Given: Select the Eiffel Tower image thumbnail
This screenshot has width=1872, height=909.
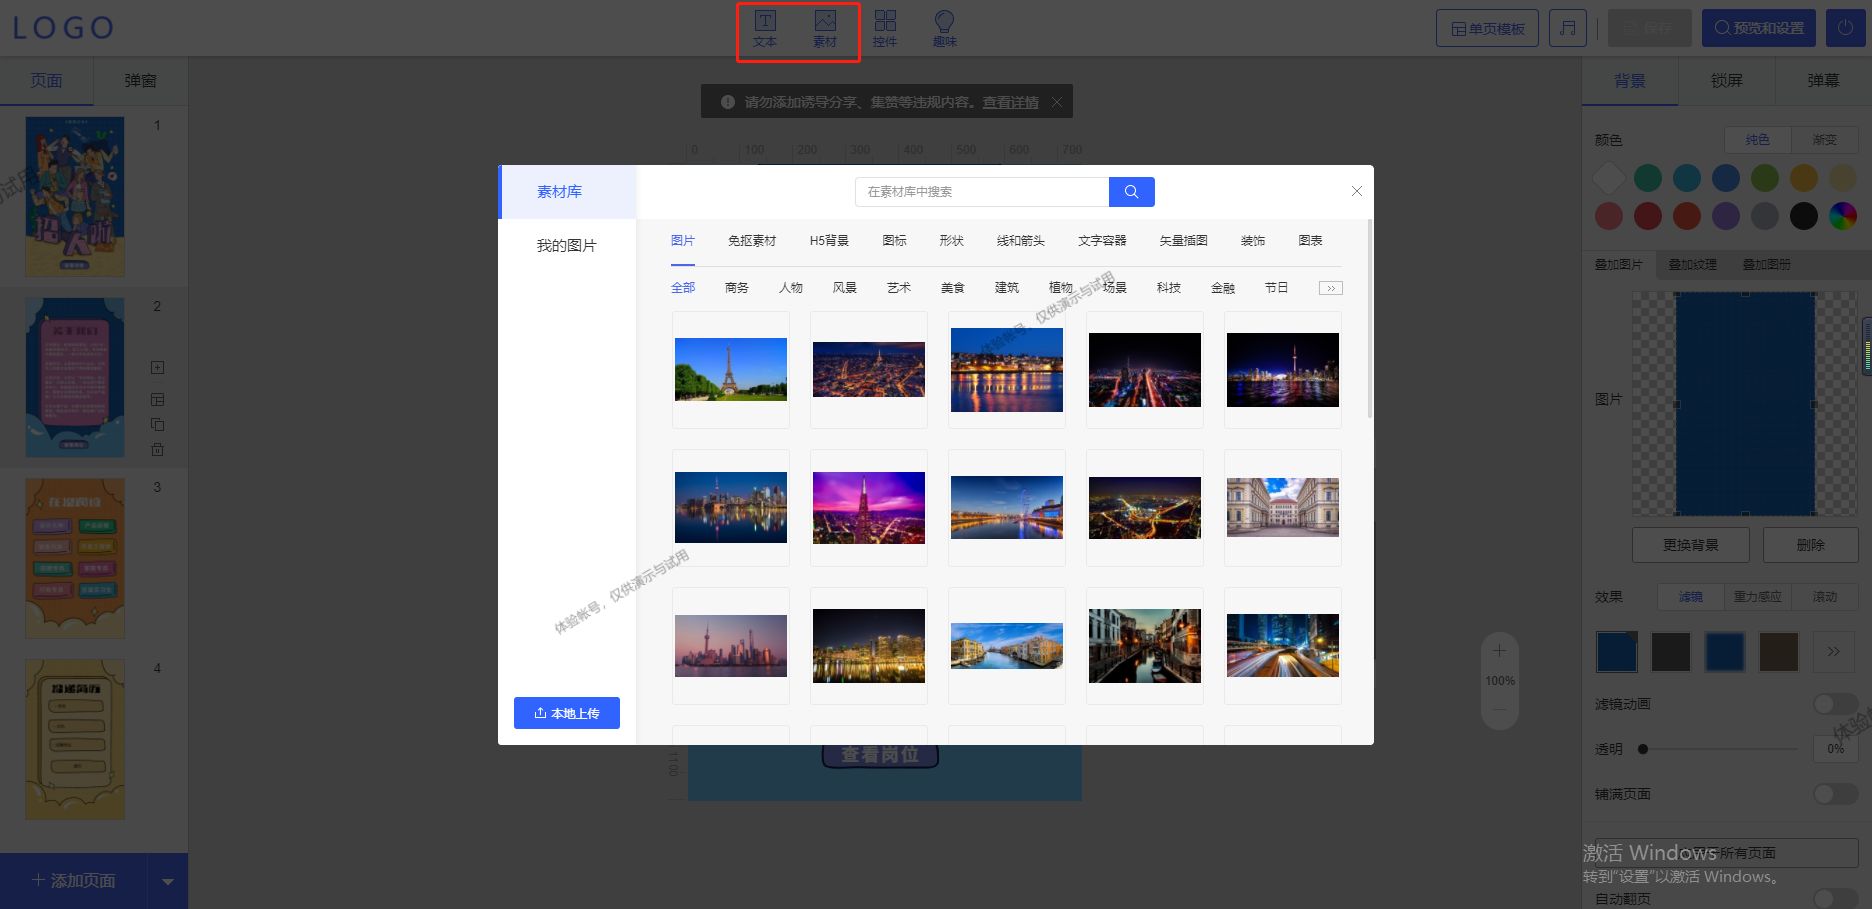Looking at the screenshot, I should 731,370.
